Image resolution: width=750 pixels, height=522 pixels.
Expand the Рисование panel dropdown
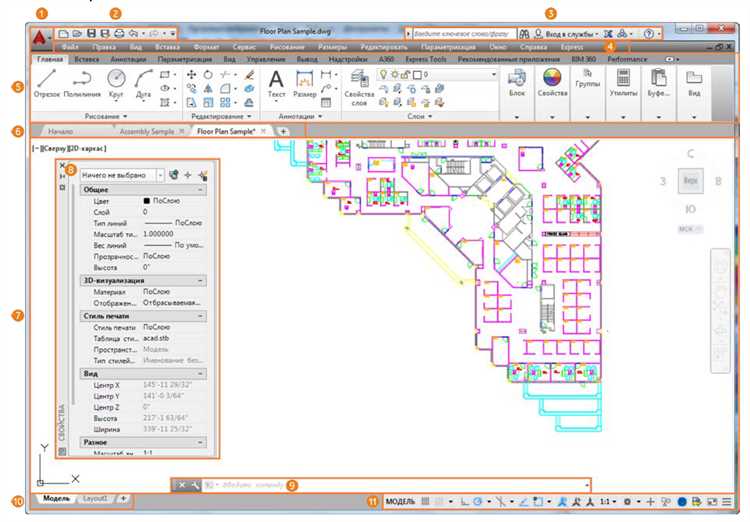106,116
